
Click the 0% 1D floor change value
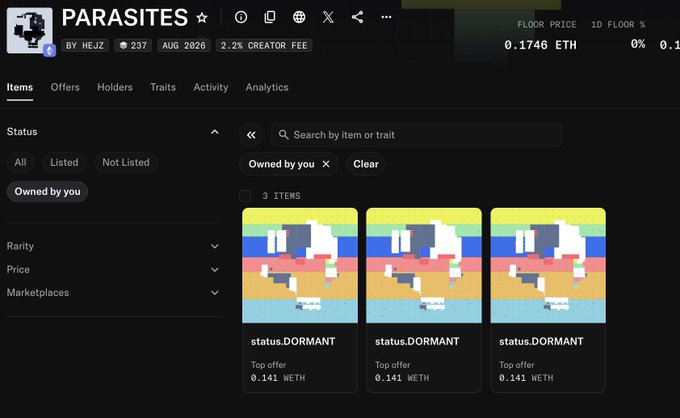(638, 44)
